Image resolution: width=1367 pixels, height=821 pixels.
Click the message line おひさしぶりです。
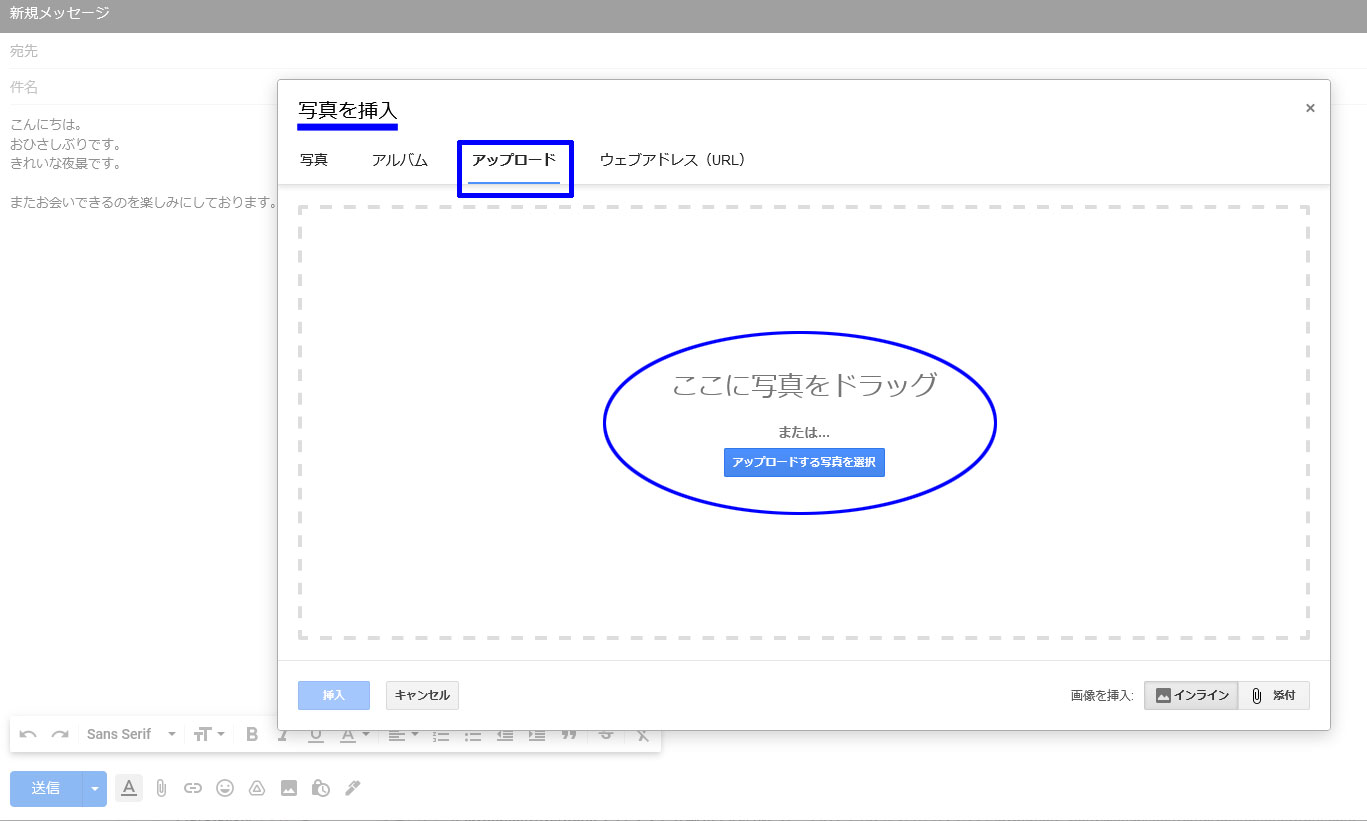pos(65,144)
